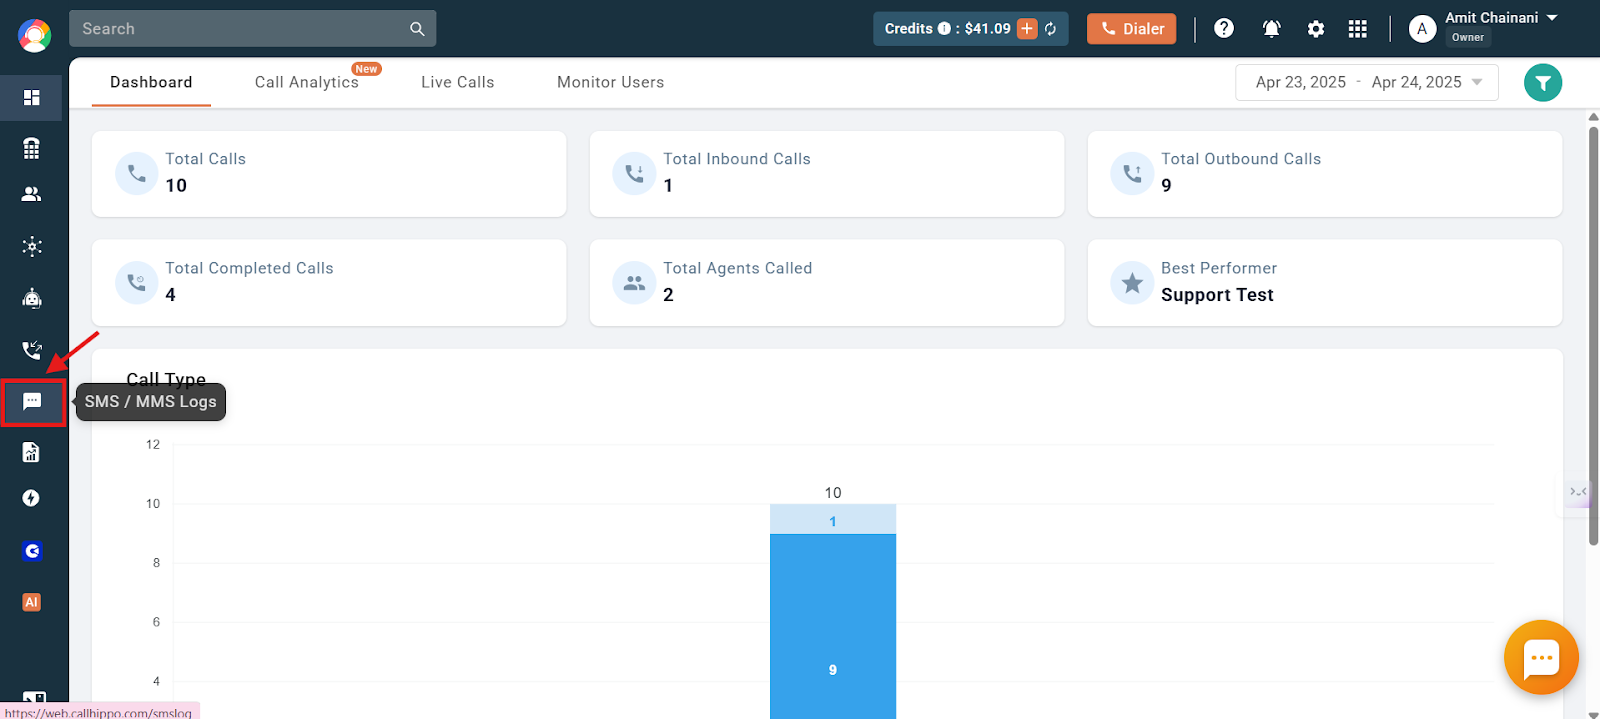Click the Total Agents Called people icon
This screenshot has height=719, width=1600.
(x=634, y=283)
